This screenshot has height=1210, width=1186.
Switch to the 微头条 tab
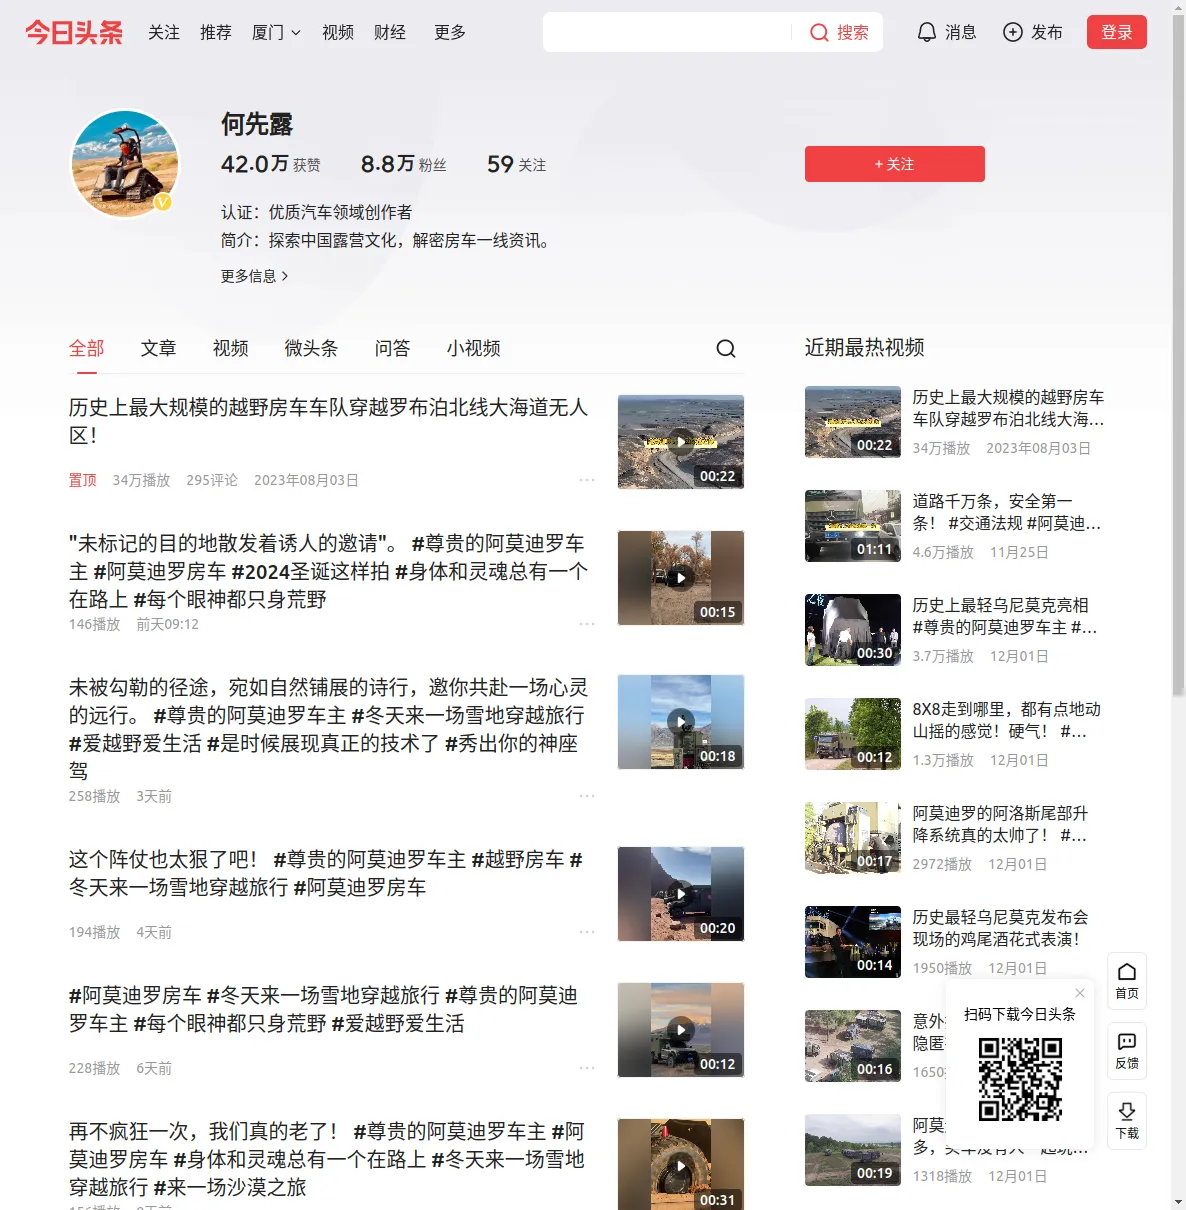(312, 348)
